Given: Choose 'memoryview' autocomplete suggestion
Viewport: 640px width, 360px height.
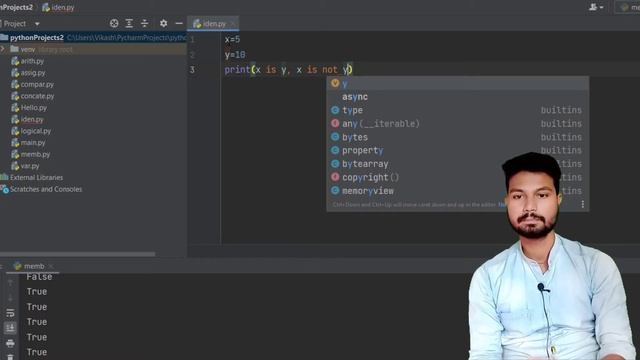Looking at the screenshot, I should pos(458,191).
